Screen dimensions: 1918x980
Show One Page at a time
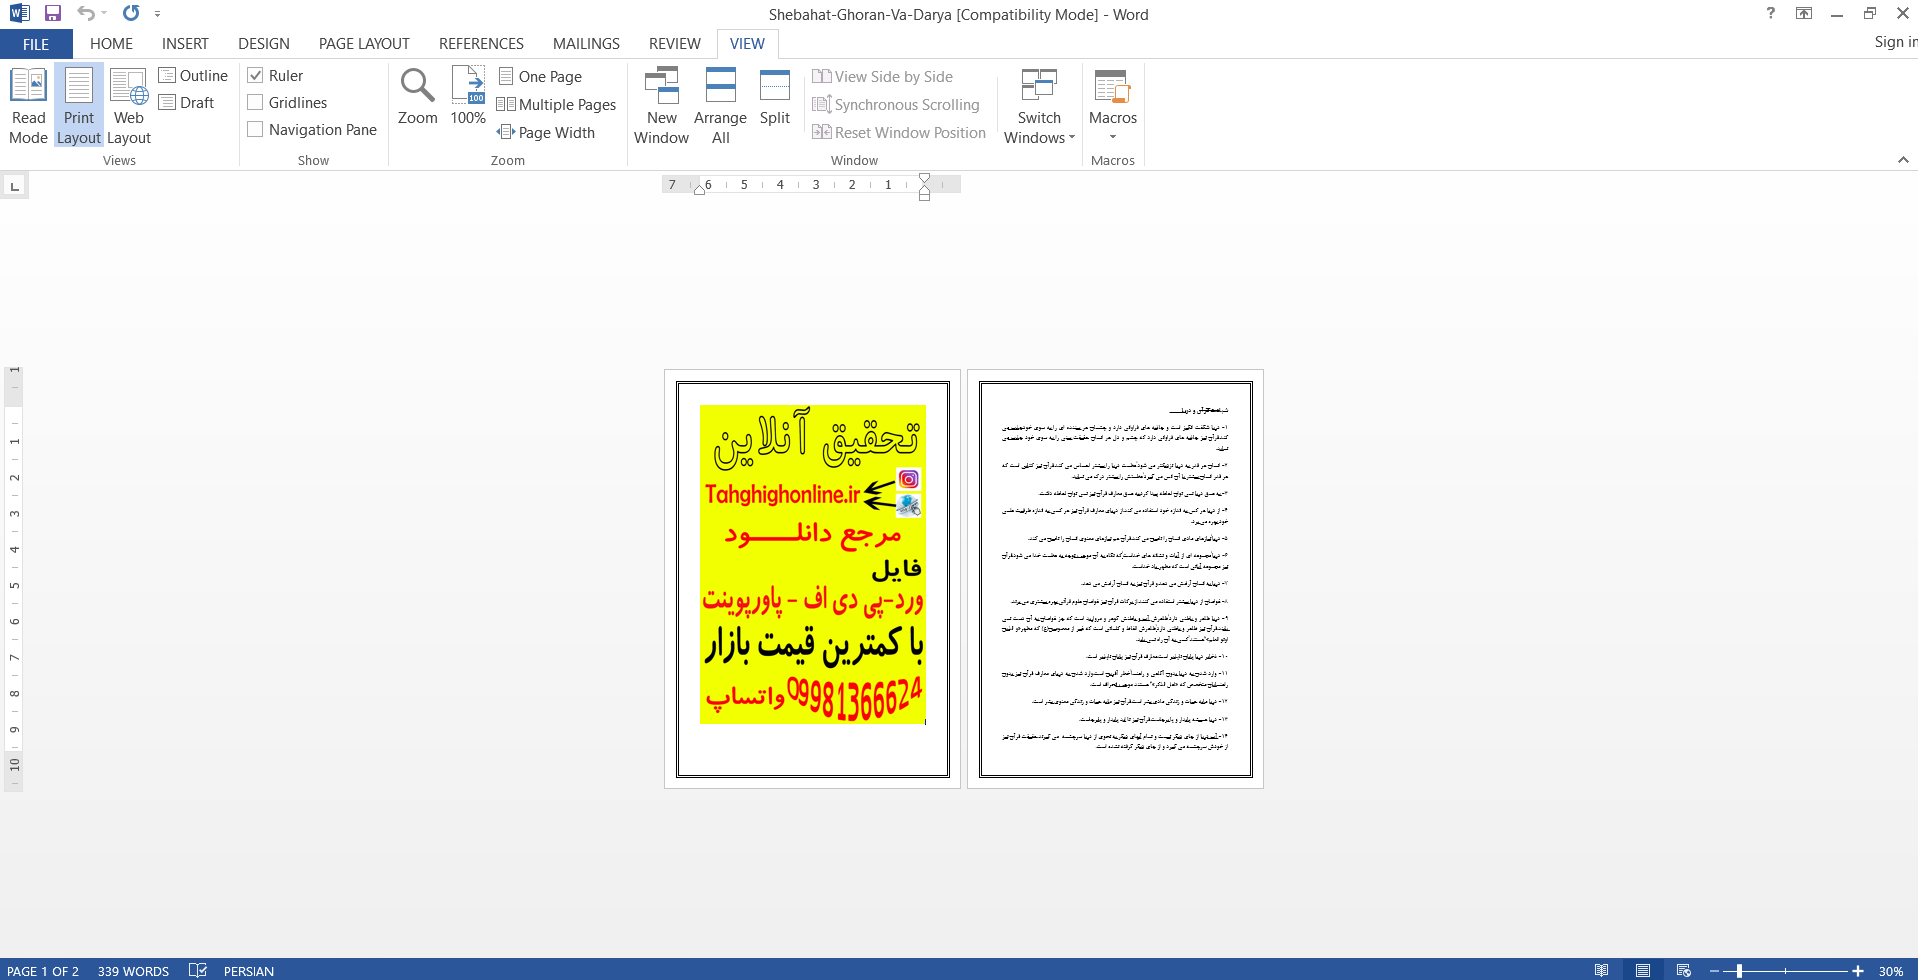pos(540,77)
